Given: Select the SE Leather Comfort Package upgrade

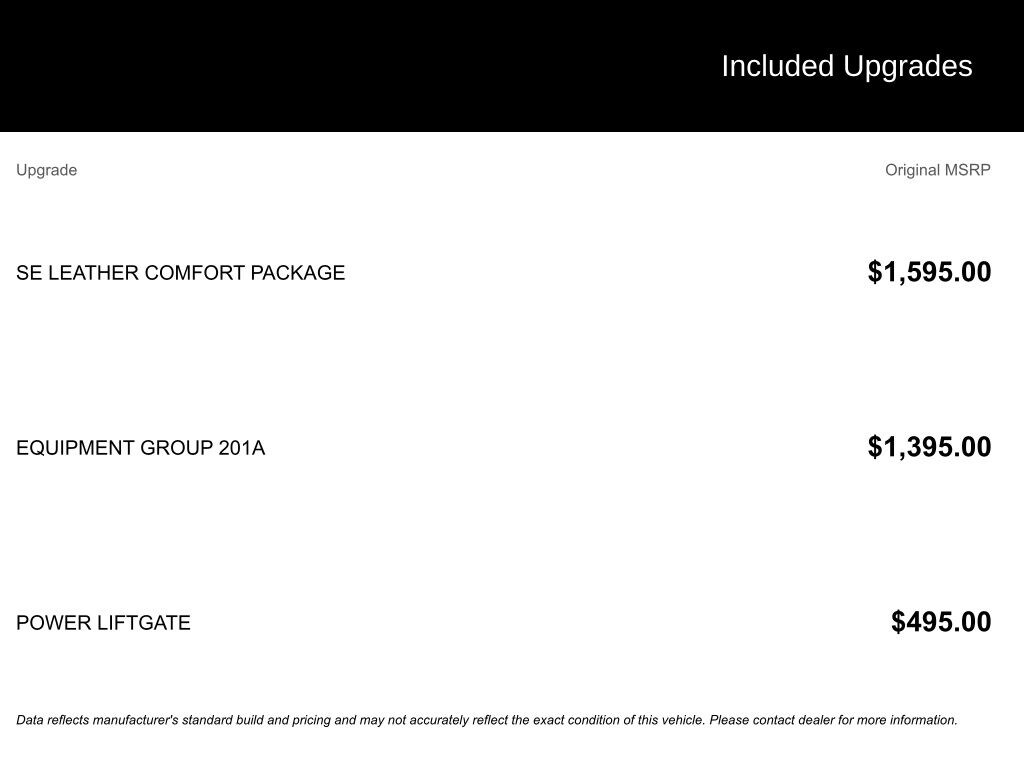Looking at the screenshot, I should tap(180, 273).
